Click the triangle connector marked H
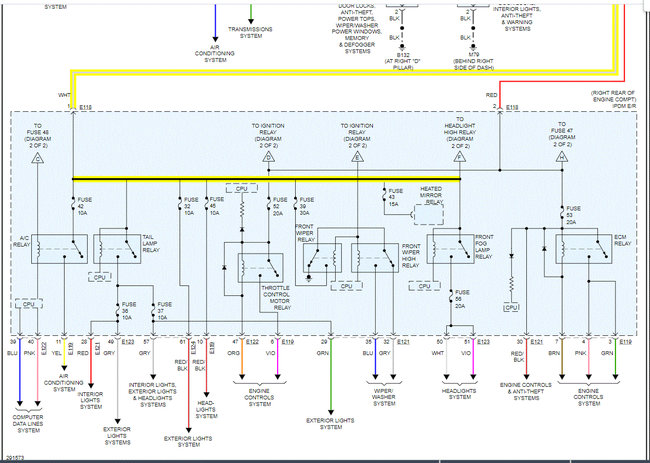The image size is (650, 463). [562, 157]
